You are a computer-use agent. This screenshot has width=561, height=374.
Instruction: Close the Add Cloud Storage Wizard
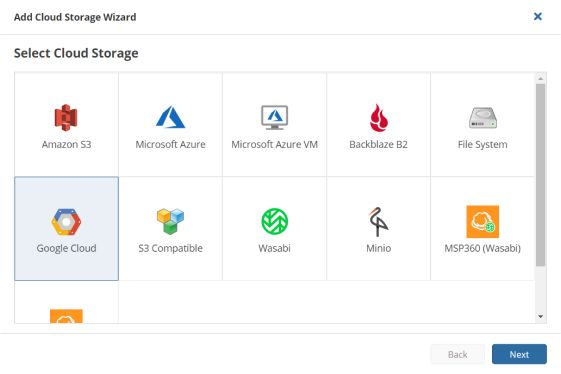[x=537, y=16]
